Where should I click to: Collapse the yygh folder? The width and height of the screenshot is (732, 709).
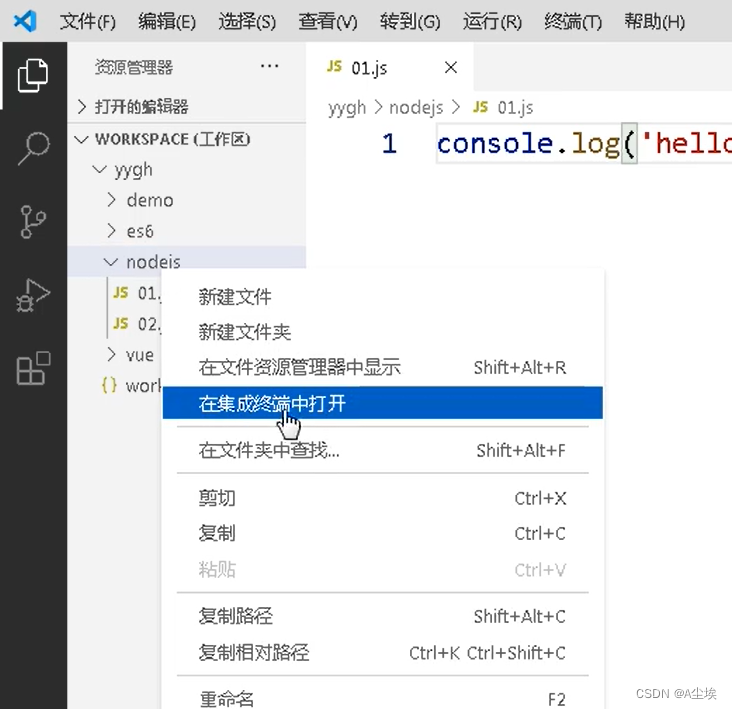click(187, 169)
